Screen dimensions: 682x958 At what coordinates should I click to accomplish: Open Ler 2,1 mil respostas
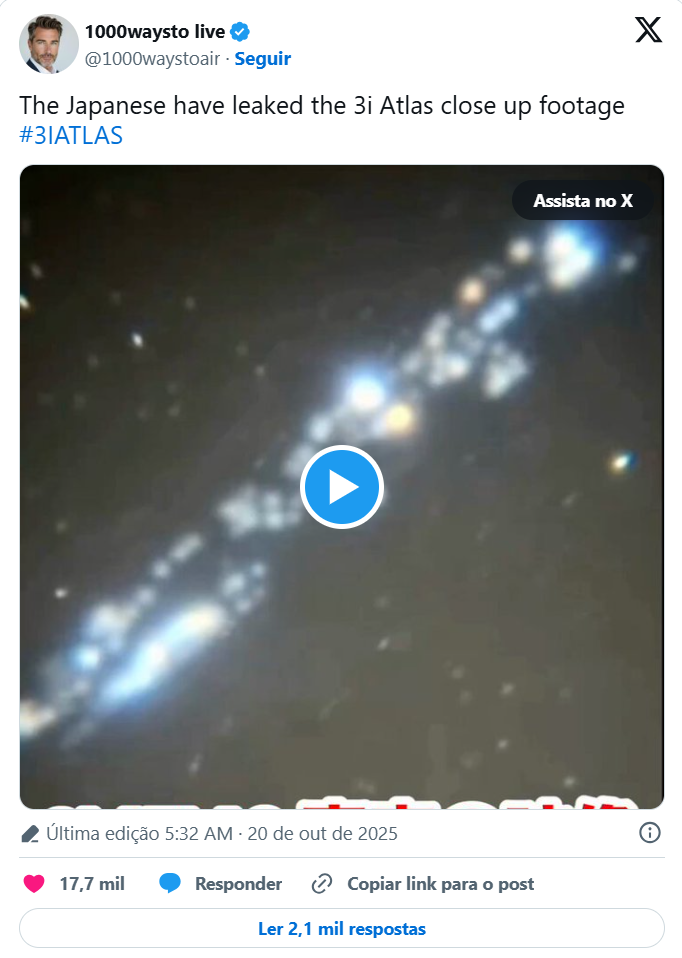click(x=342, y=929)
